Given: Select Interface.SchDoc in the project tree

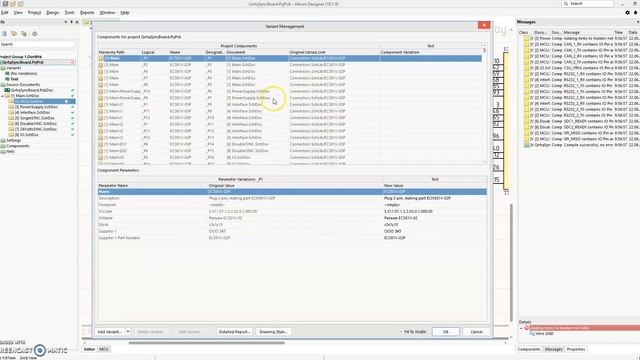Looking at the screenshot, I should (32, 113).
